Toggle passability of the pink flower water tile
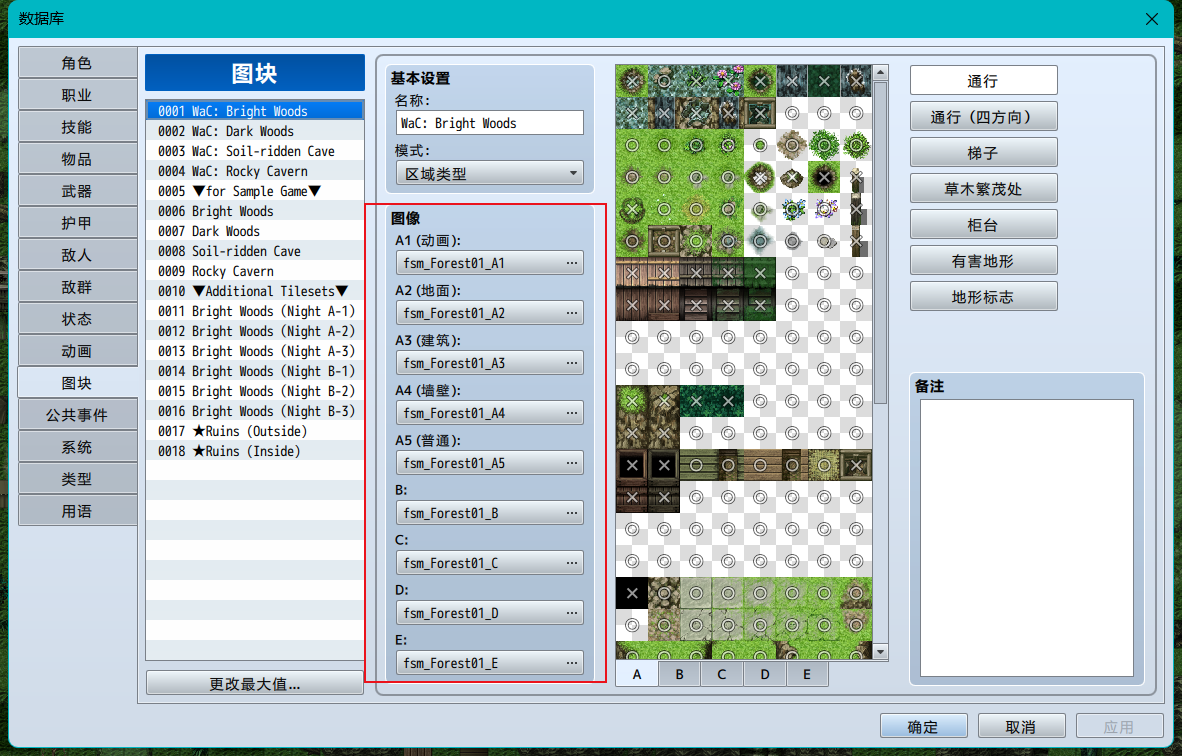 tap(728, 81)
